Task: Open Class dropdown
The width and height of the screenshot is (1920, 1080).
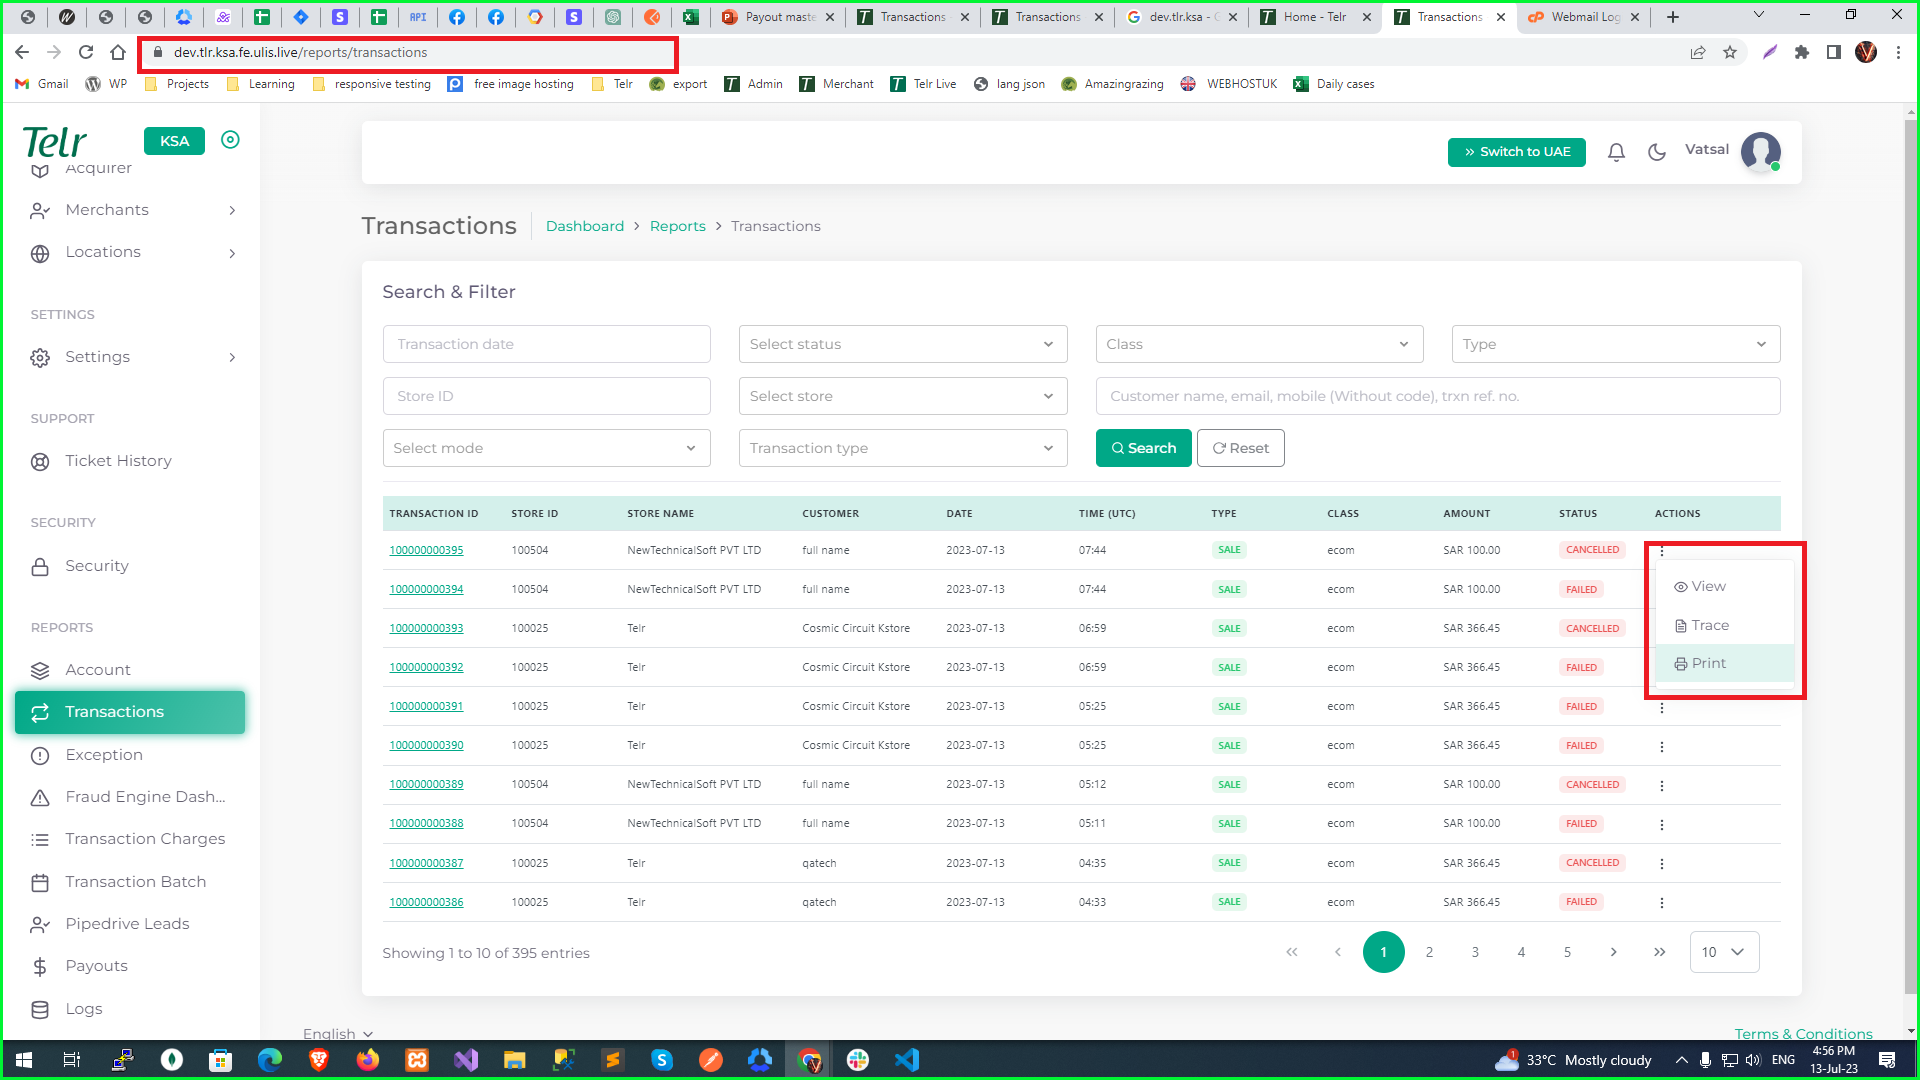Action: (x=1258, y=344)
